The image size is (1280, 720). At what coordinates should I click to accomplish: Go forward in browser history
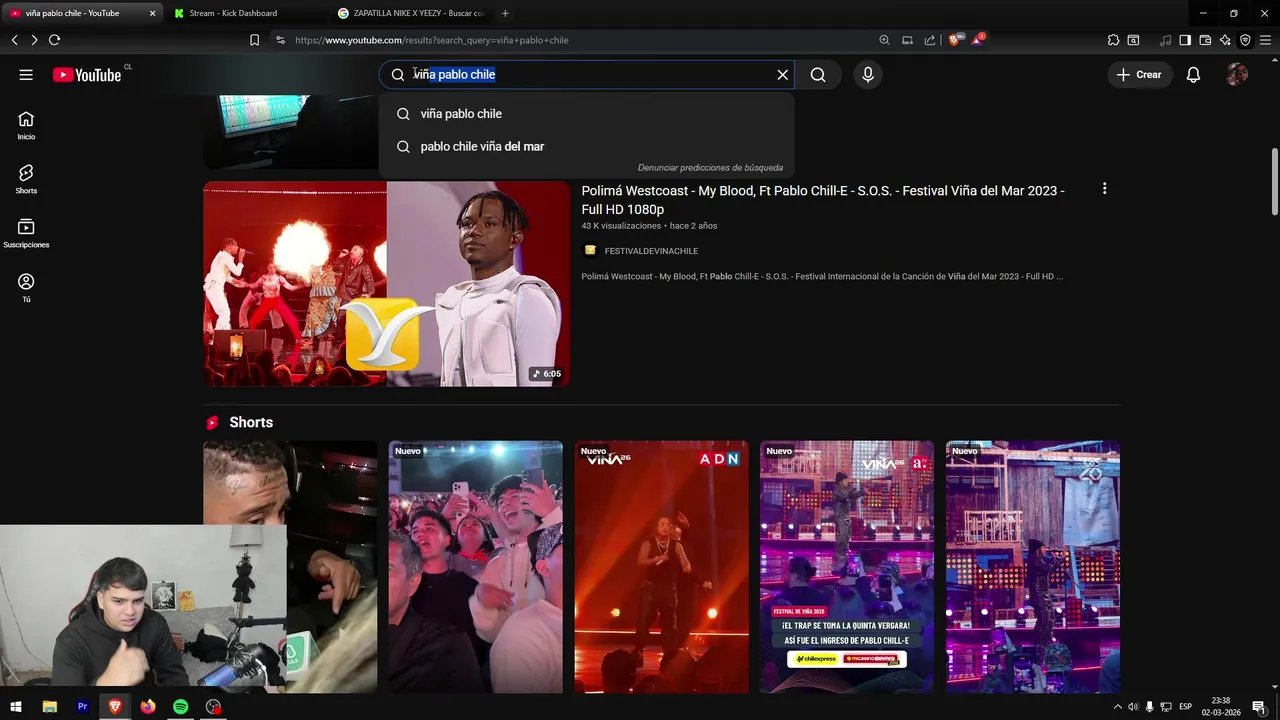pyautogui.click(x=34, y=40)
